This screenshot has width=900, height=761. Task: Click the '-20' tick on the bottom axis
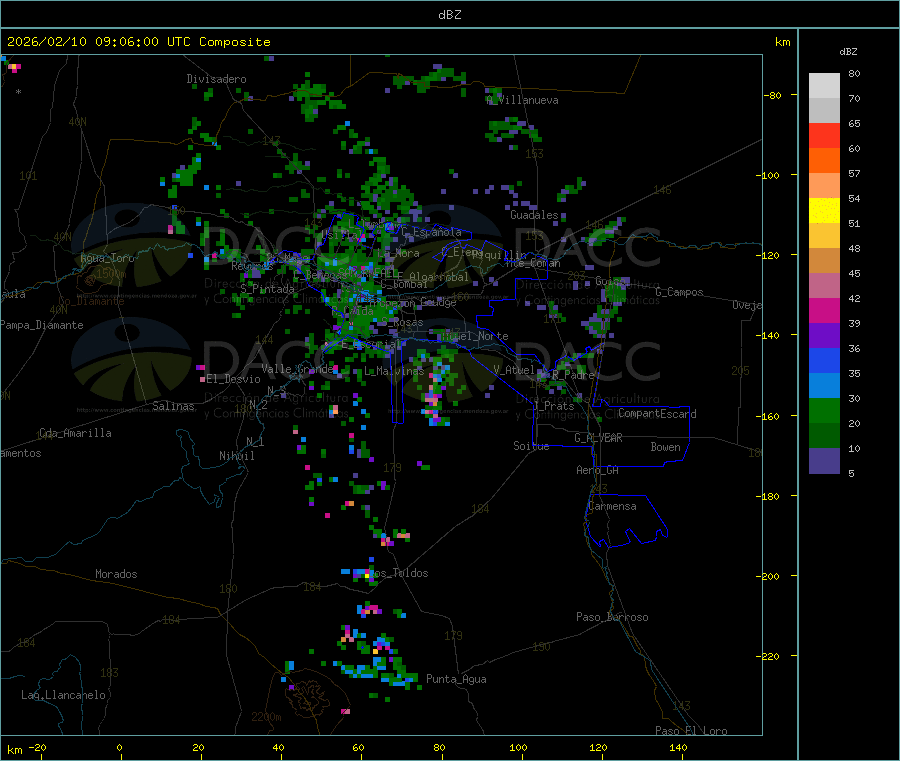(37, 747)
